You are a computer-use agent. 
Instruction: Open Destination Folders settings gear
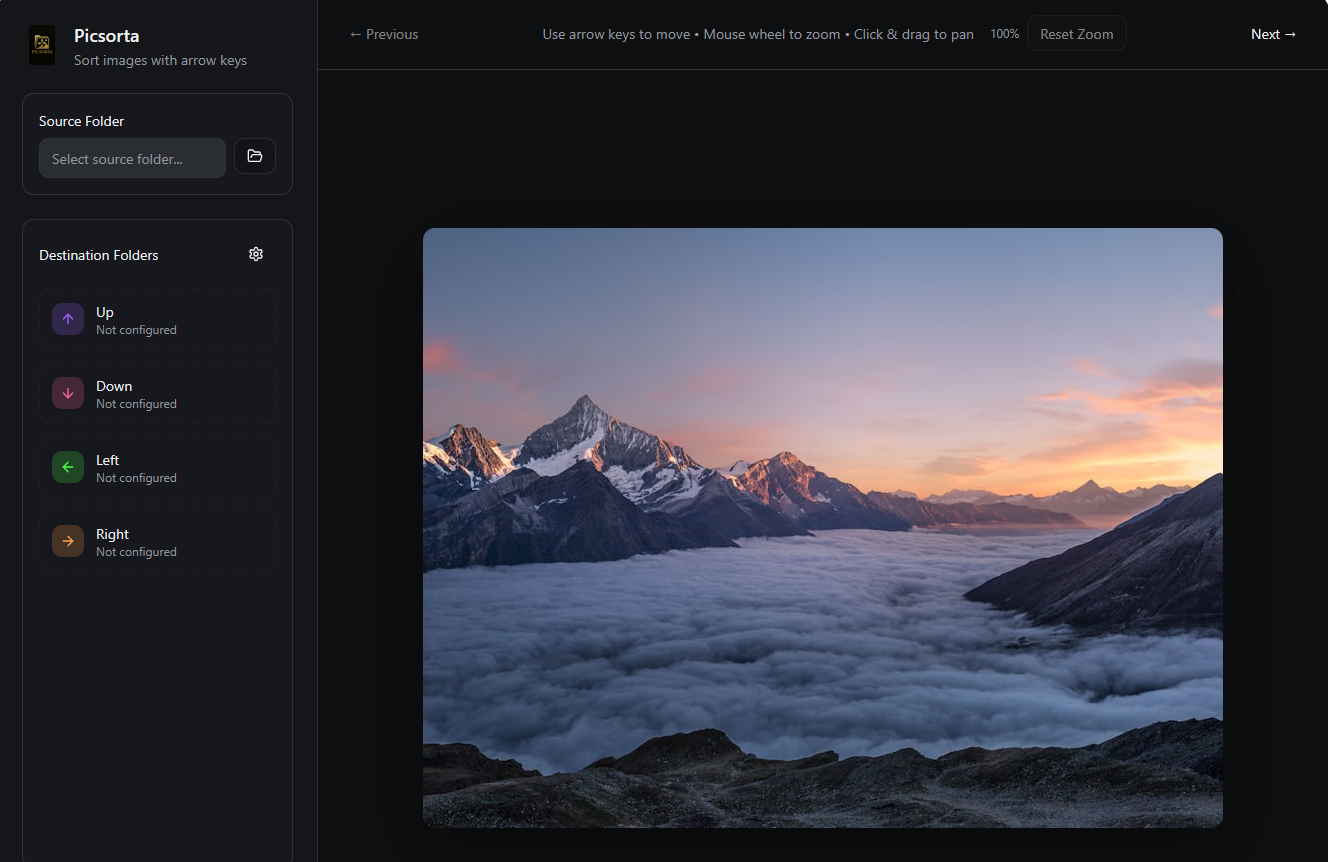click(256, 254)
